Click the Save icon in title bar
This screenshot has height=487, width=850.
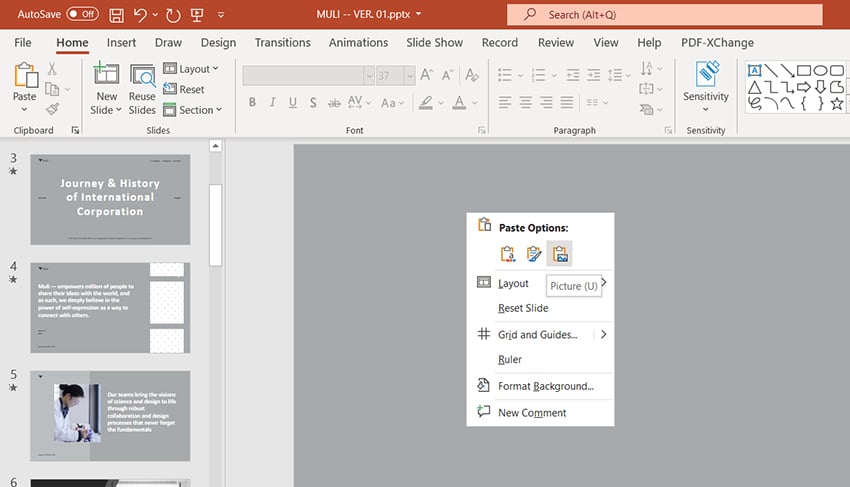pos(117,15)
